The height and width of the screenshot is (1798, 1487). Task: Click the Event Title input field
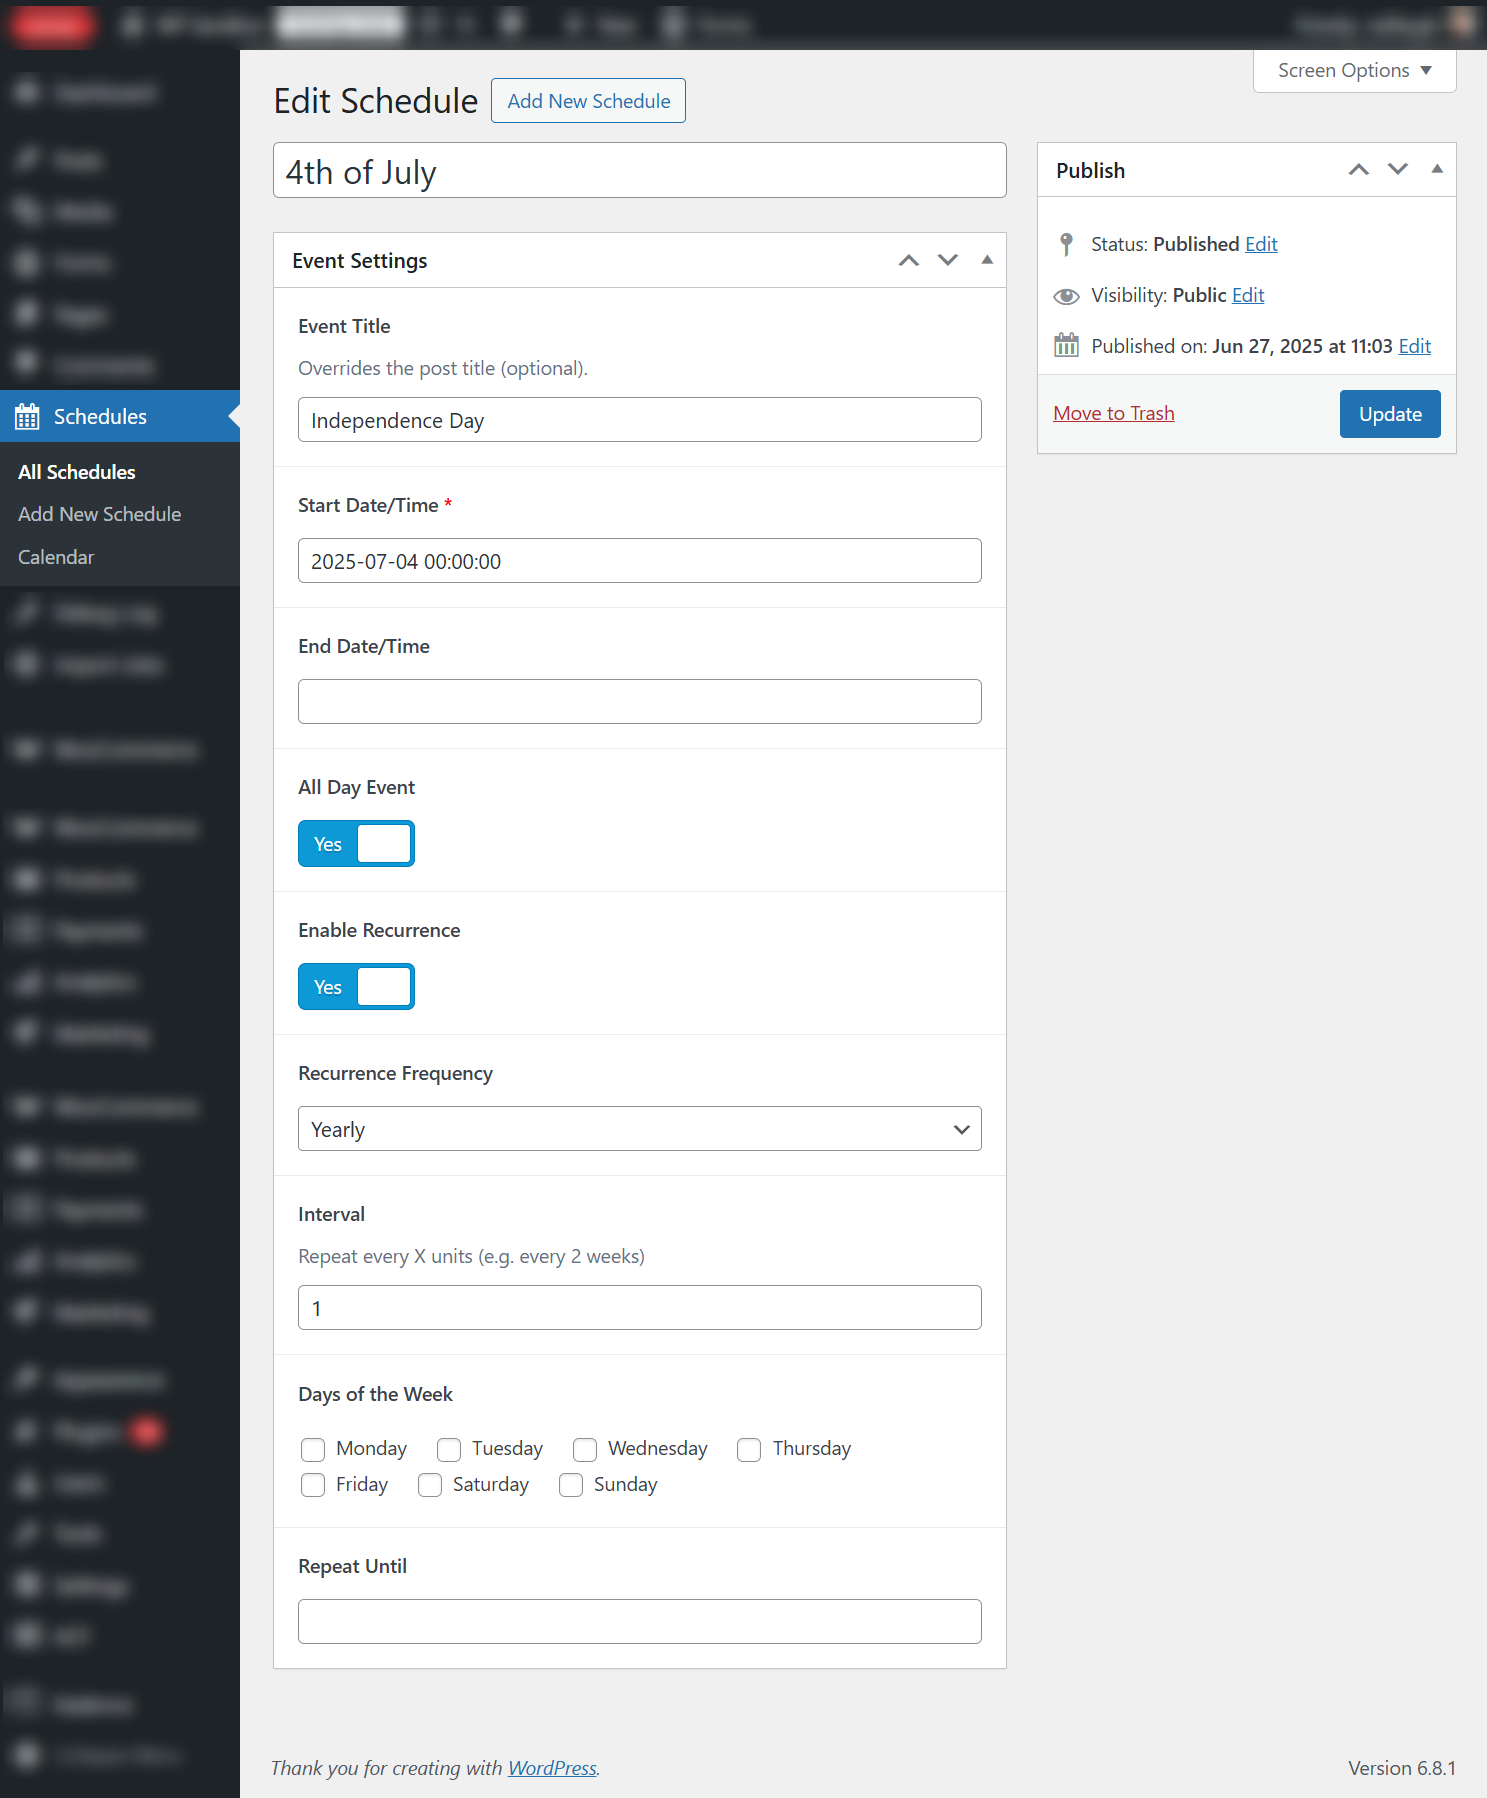tap(640, 420)
